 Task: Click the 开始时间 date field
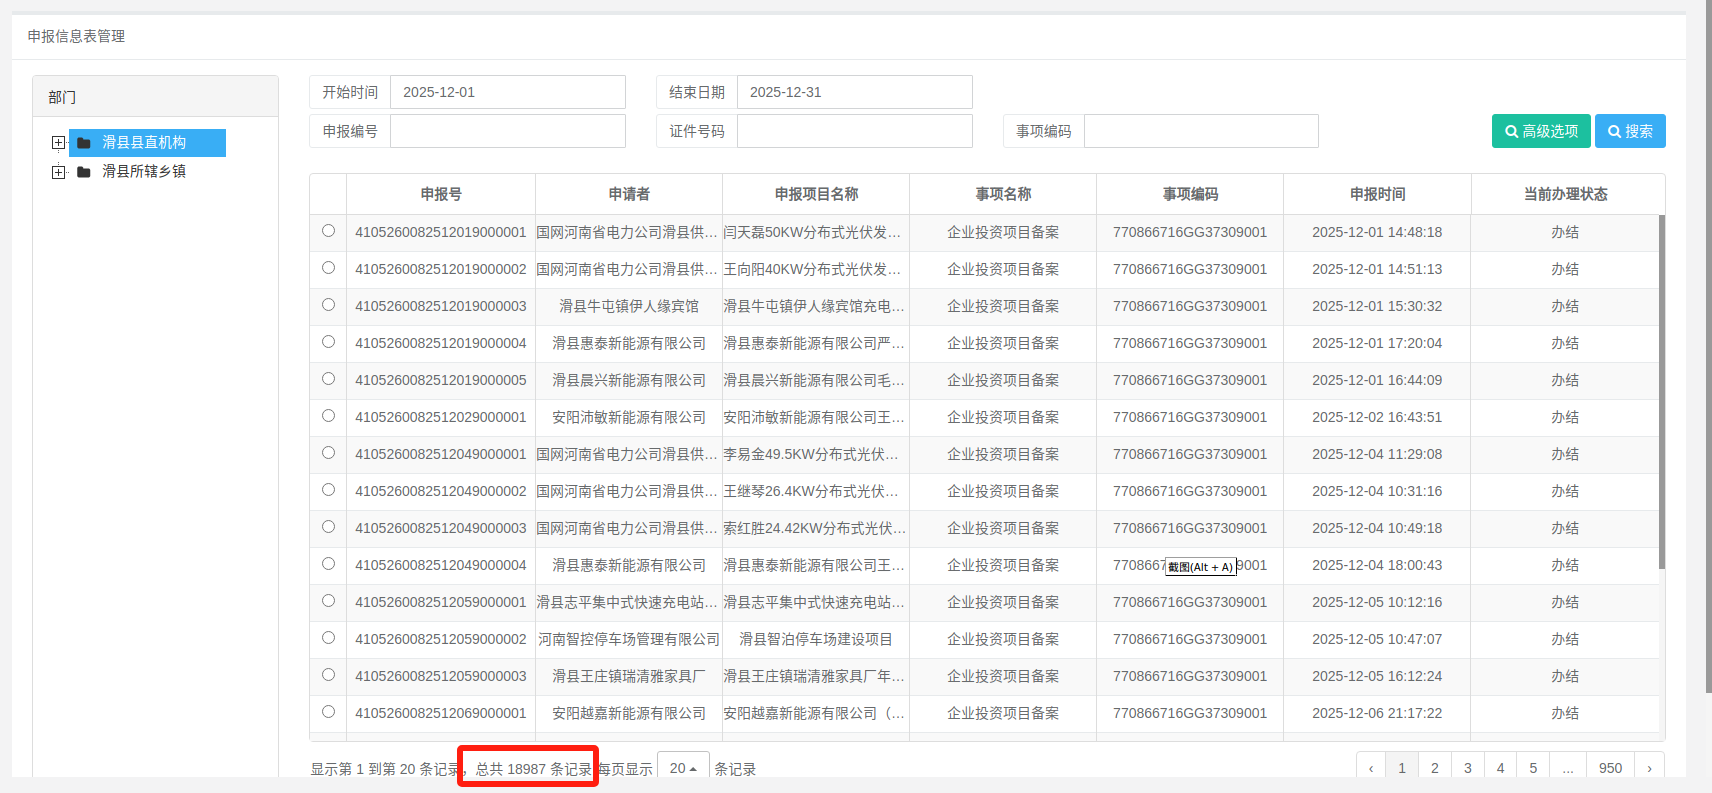(x=507, y=92)
